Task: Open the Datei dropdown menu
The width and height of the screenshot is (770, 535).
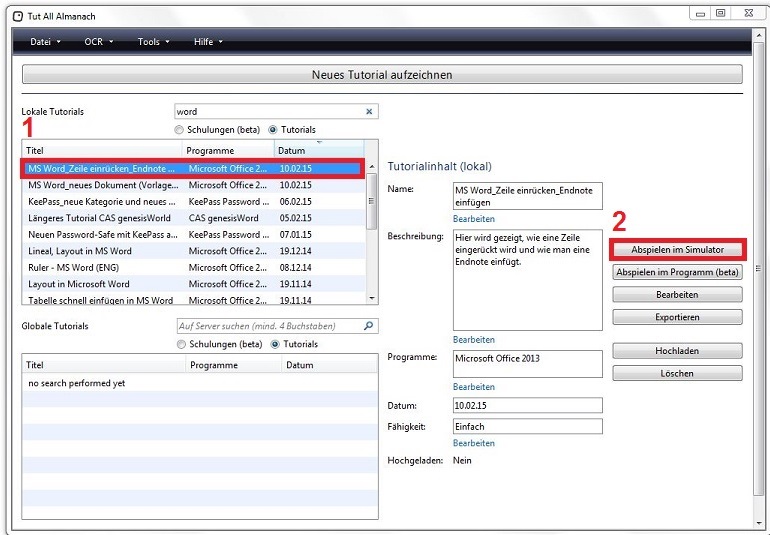Action: click(x=46, y=42)
